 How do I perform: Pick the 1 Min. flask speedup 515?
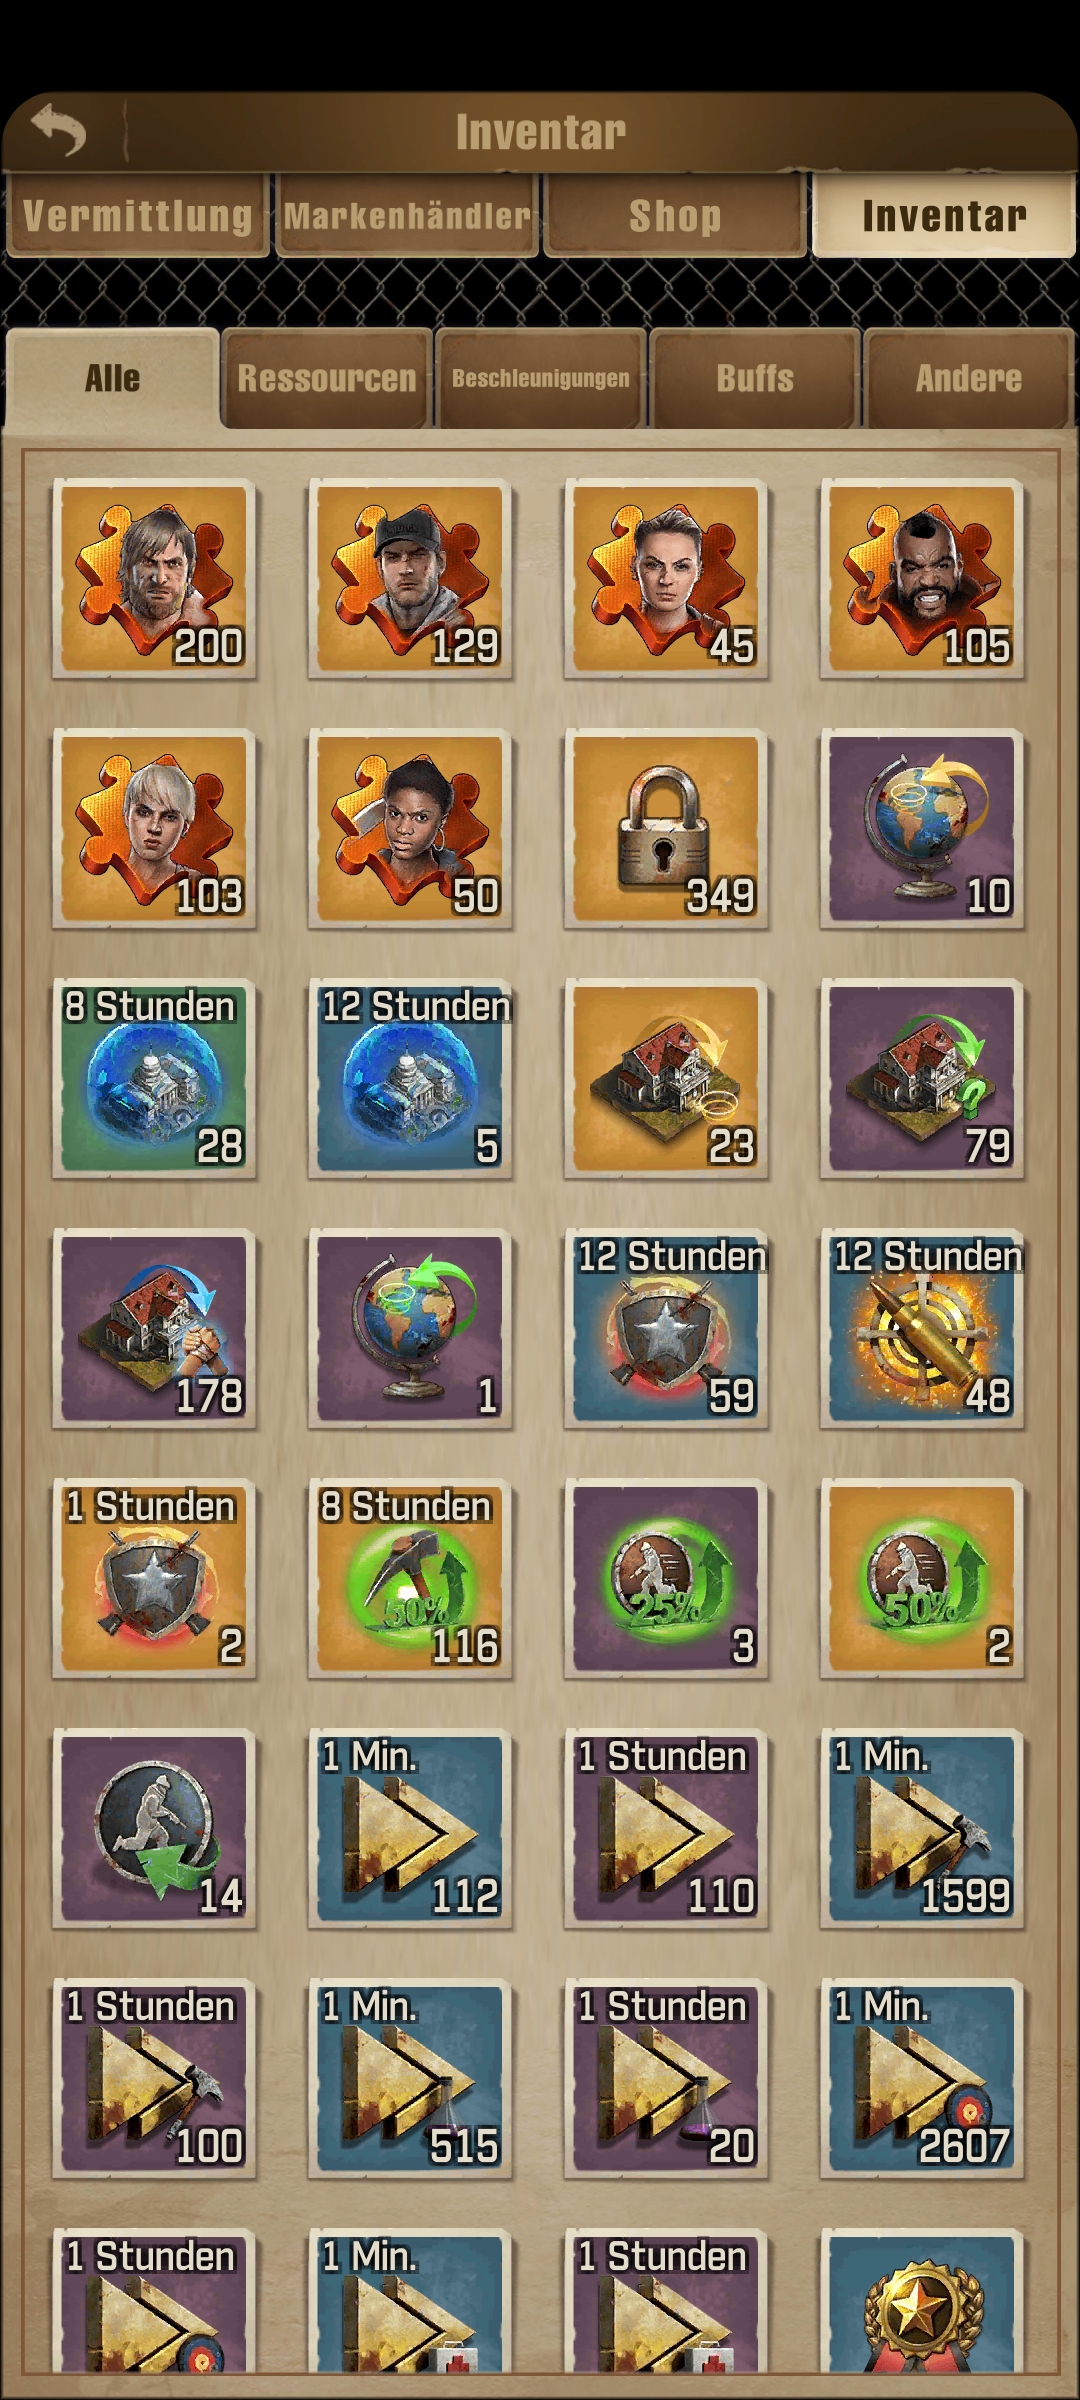410,2079
